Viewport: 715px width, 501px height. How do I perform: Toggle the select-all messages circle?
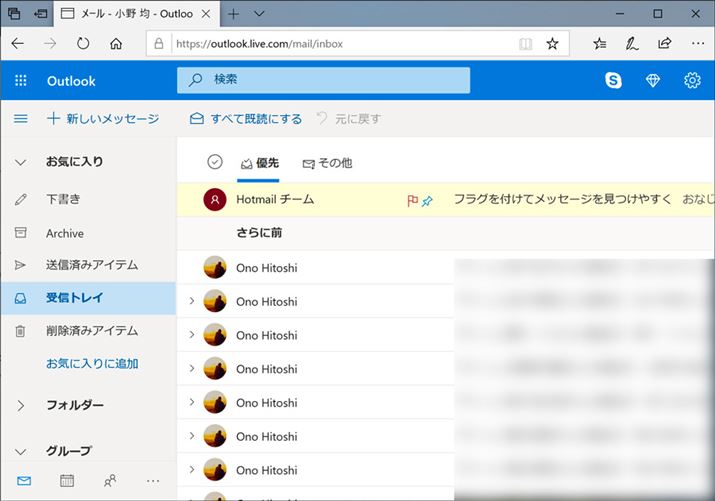coord(214,162)
